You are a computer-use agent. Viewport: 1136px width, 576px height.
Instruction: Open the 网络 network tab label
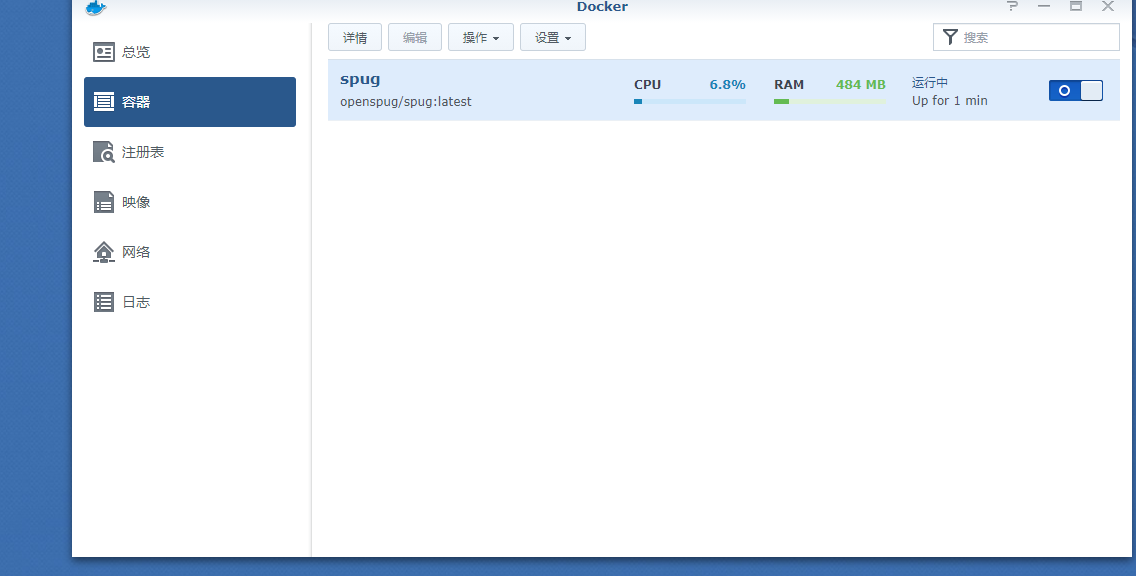136,252
